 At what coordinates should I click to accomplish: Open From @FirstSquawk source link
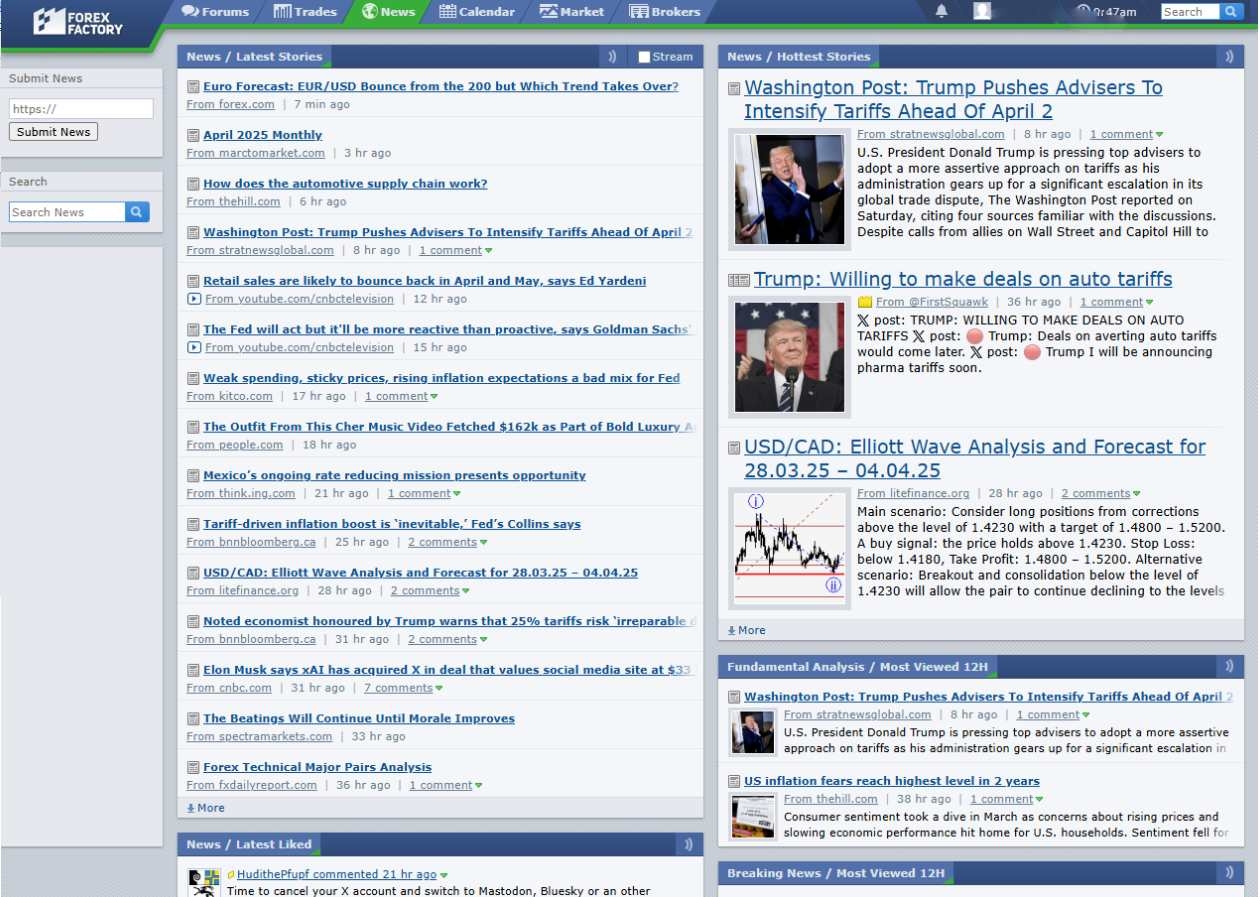(932, 302)
